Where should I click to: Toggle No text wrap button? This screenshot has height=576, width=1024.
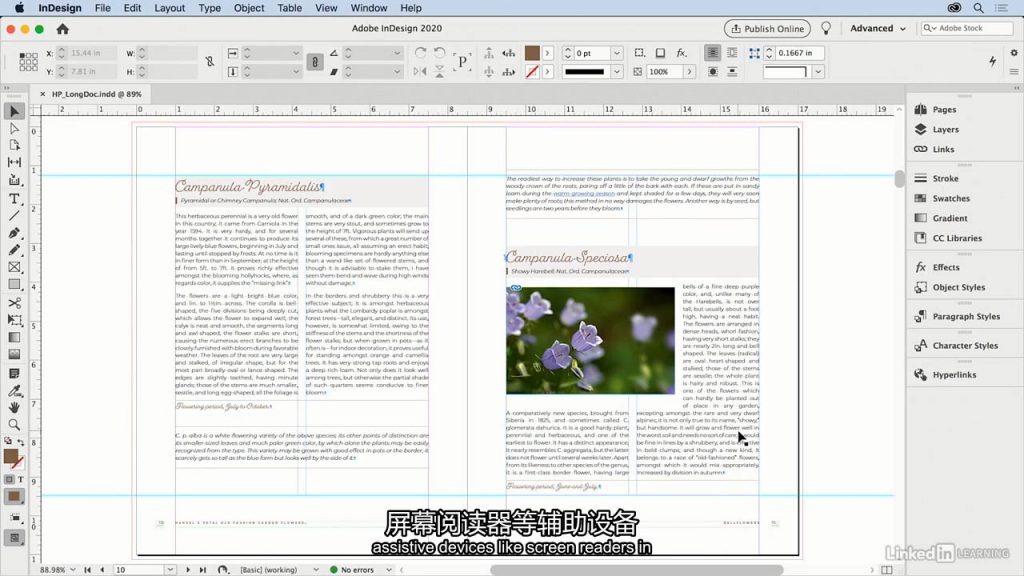[712, 53]
